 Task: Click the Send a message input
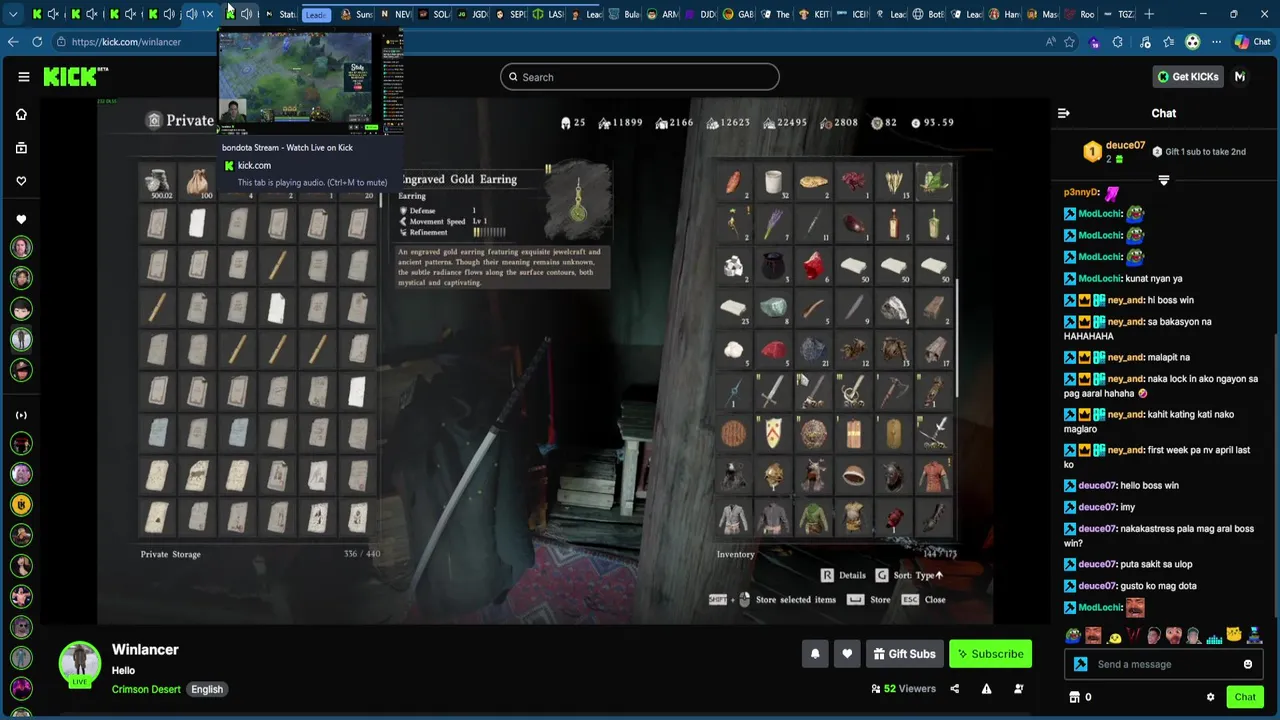(1164, 664)
